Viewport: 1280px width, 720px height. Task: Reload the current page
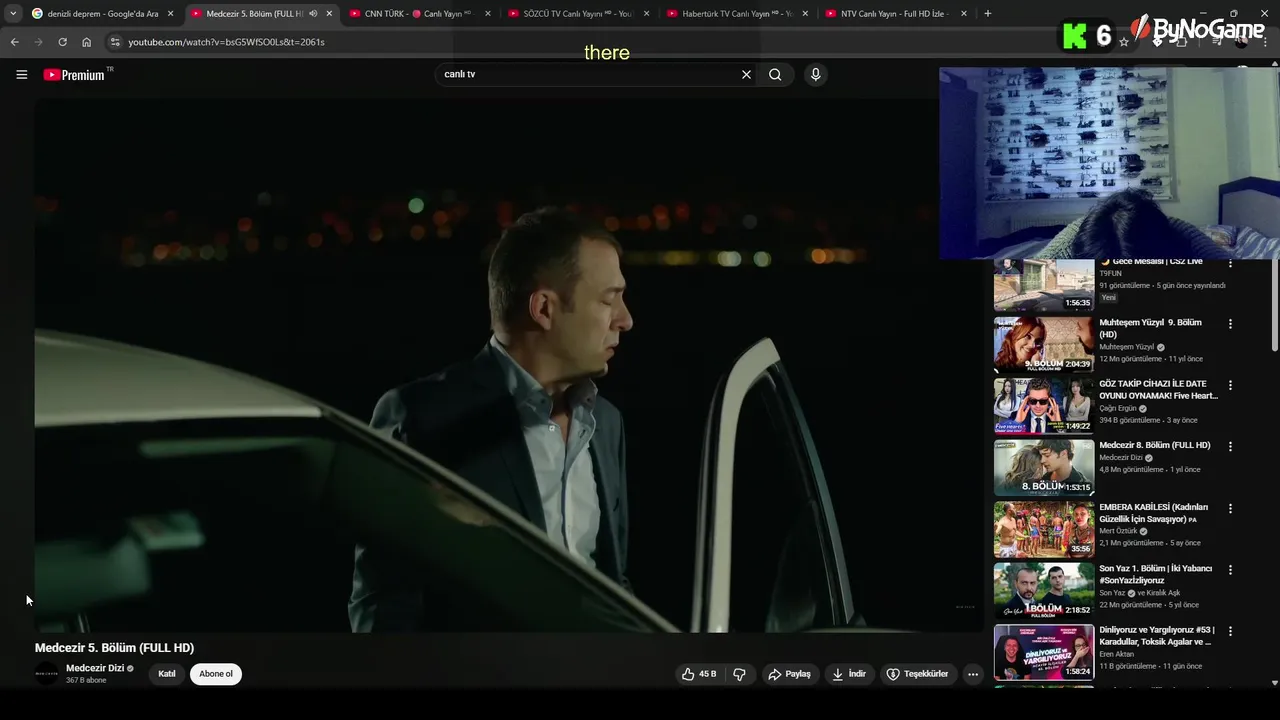coord(62,42)
